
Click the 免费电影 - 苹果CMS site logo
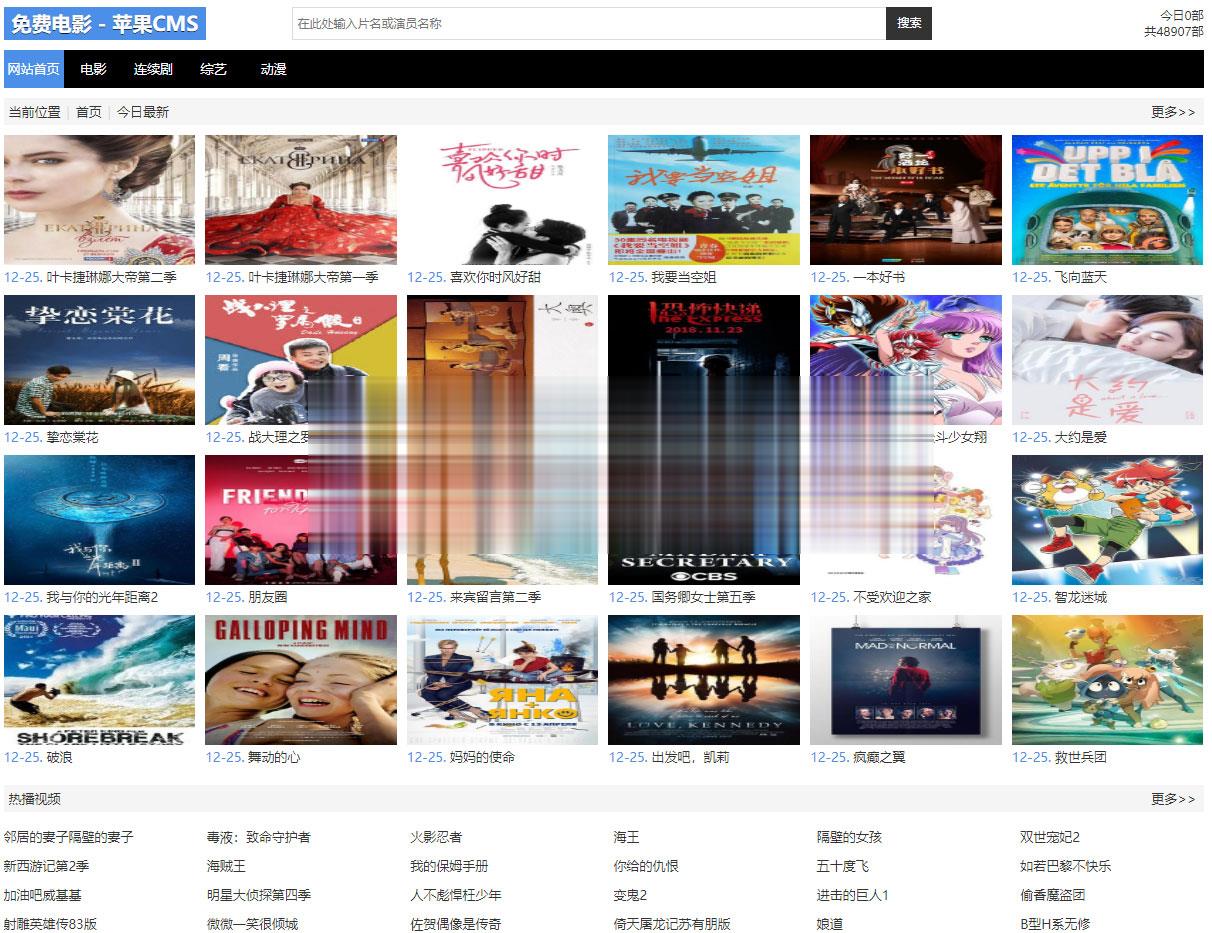pos(105,23)
